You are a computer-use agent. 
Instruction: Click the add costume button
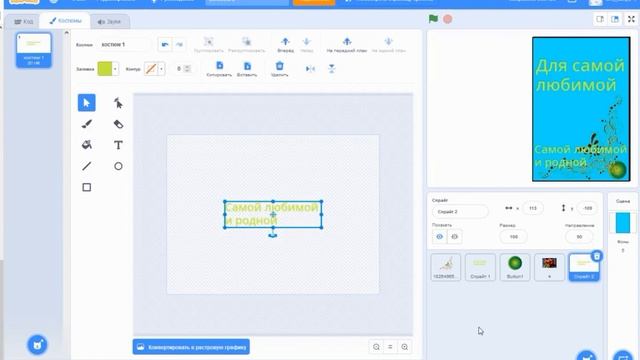pyautogui.click(x=37, y=345)
